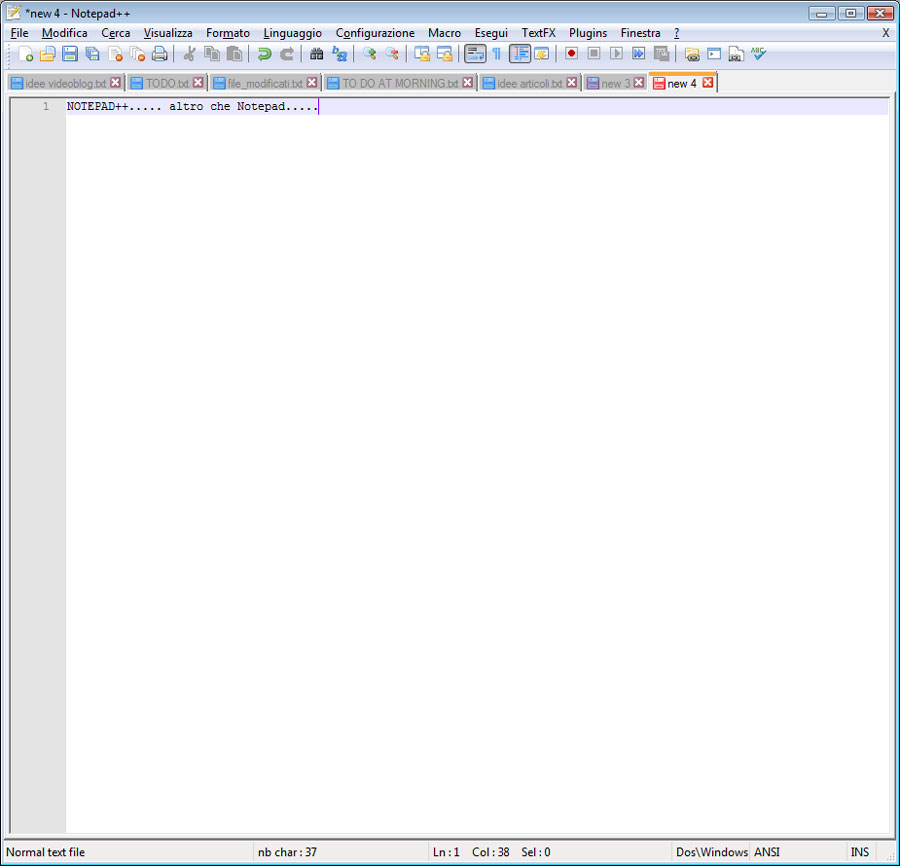
Task: Click the Close document toolbar icon
Action: tap(115, 54)
